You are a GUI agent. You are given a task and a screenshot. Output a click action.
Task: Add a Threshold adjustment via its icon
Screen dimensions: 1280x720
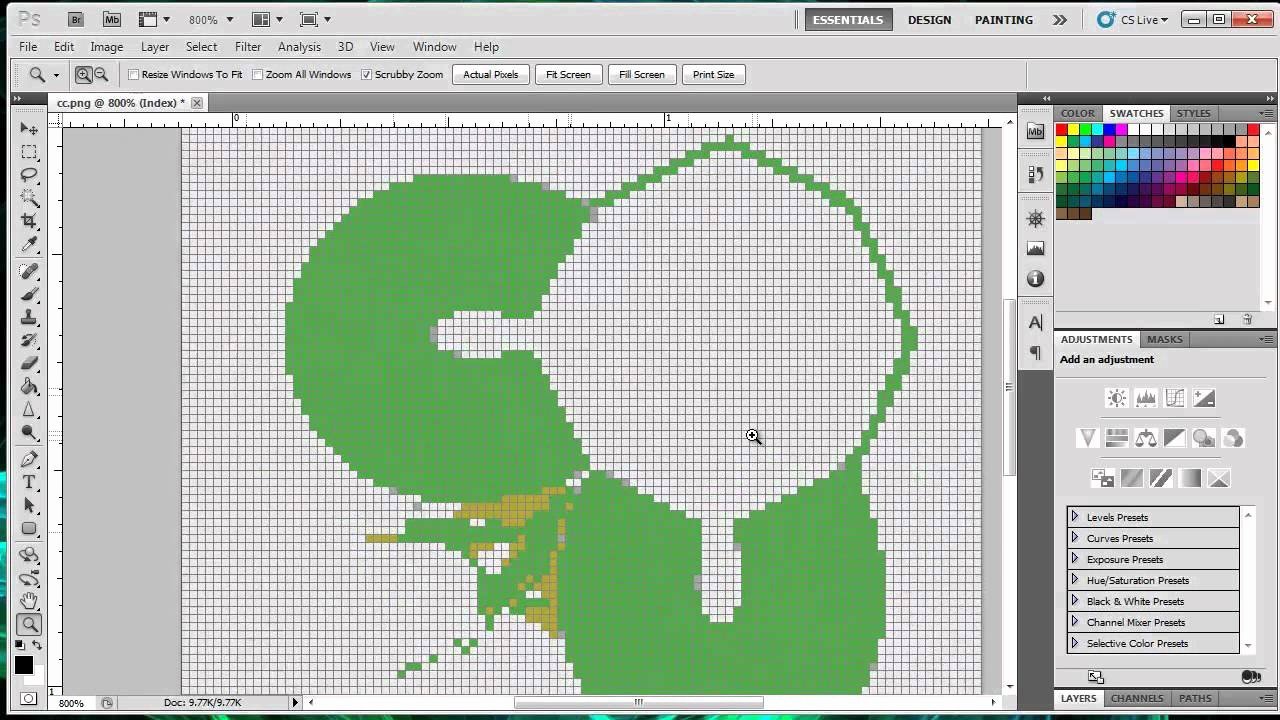1160,479
